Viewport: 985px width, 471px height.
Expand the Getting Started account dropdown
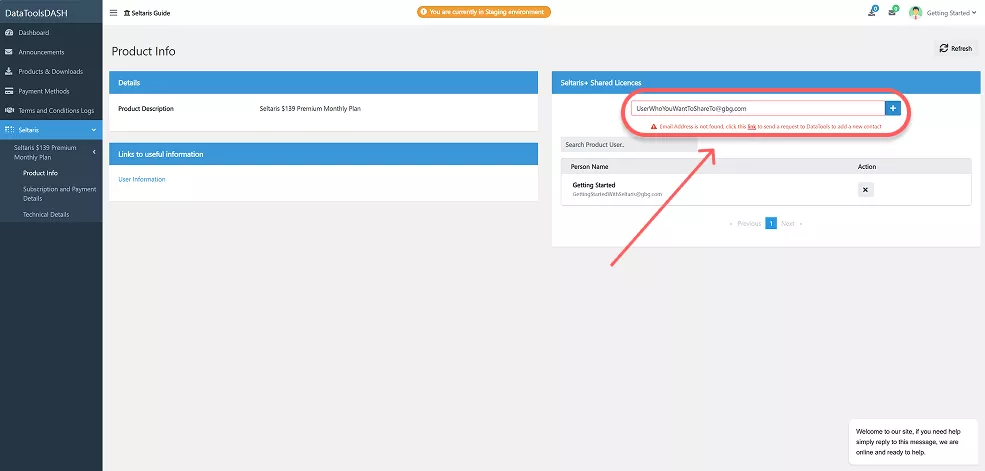pos(951,13)
